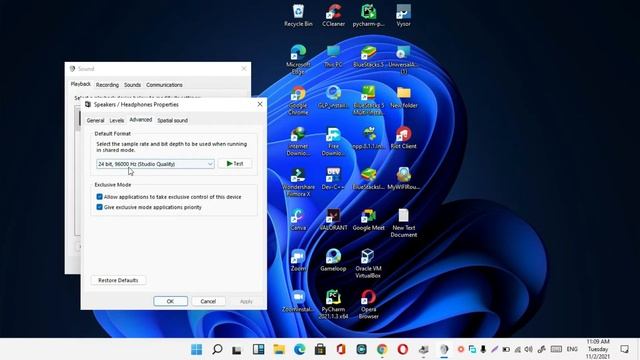640x360 pixels.
Task: Select the Canva desktop shortcut
Action: 298,220
